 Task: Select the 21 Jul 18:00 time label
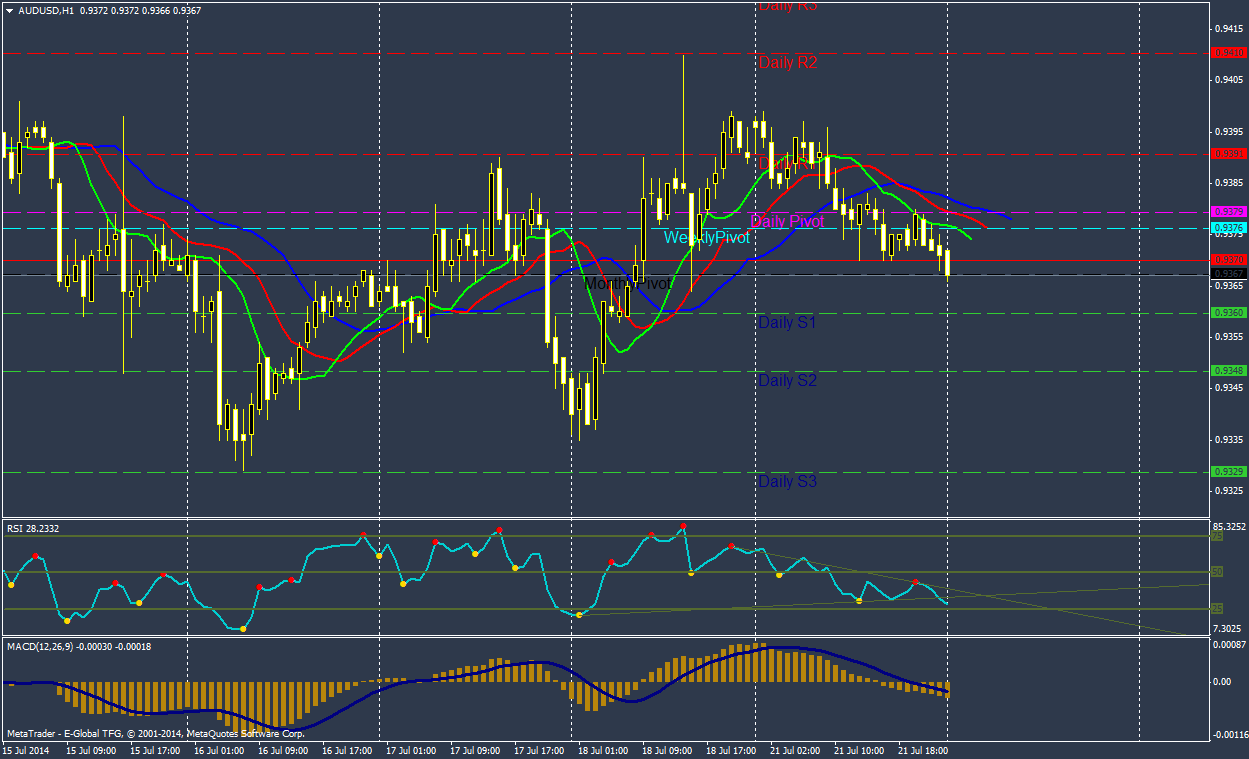coord(923,749)
